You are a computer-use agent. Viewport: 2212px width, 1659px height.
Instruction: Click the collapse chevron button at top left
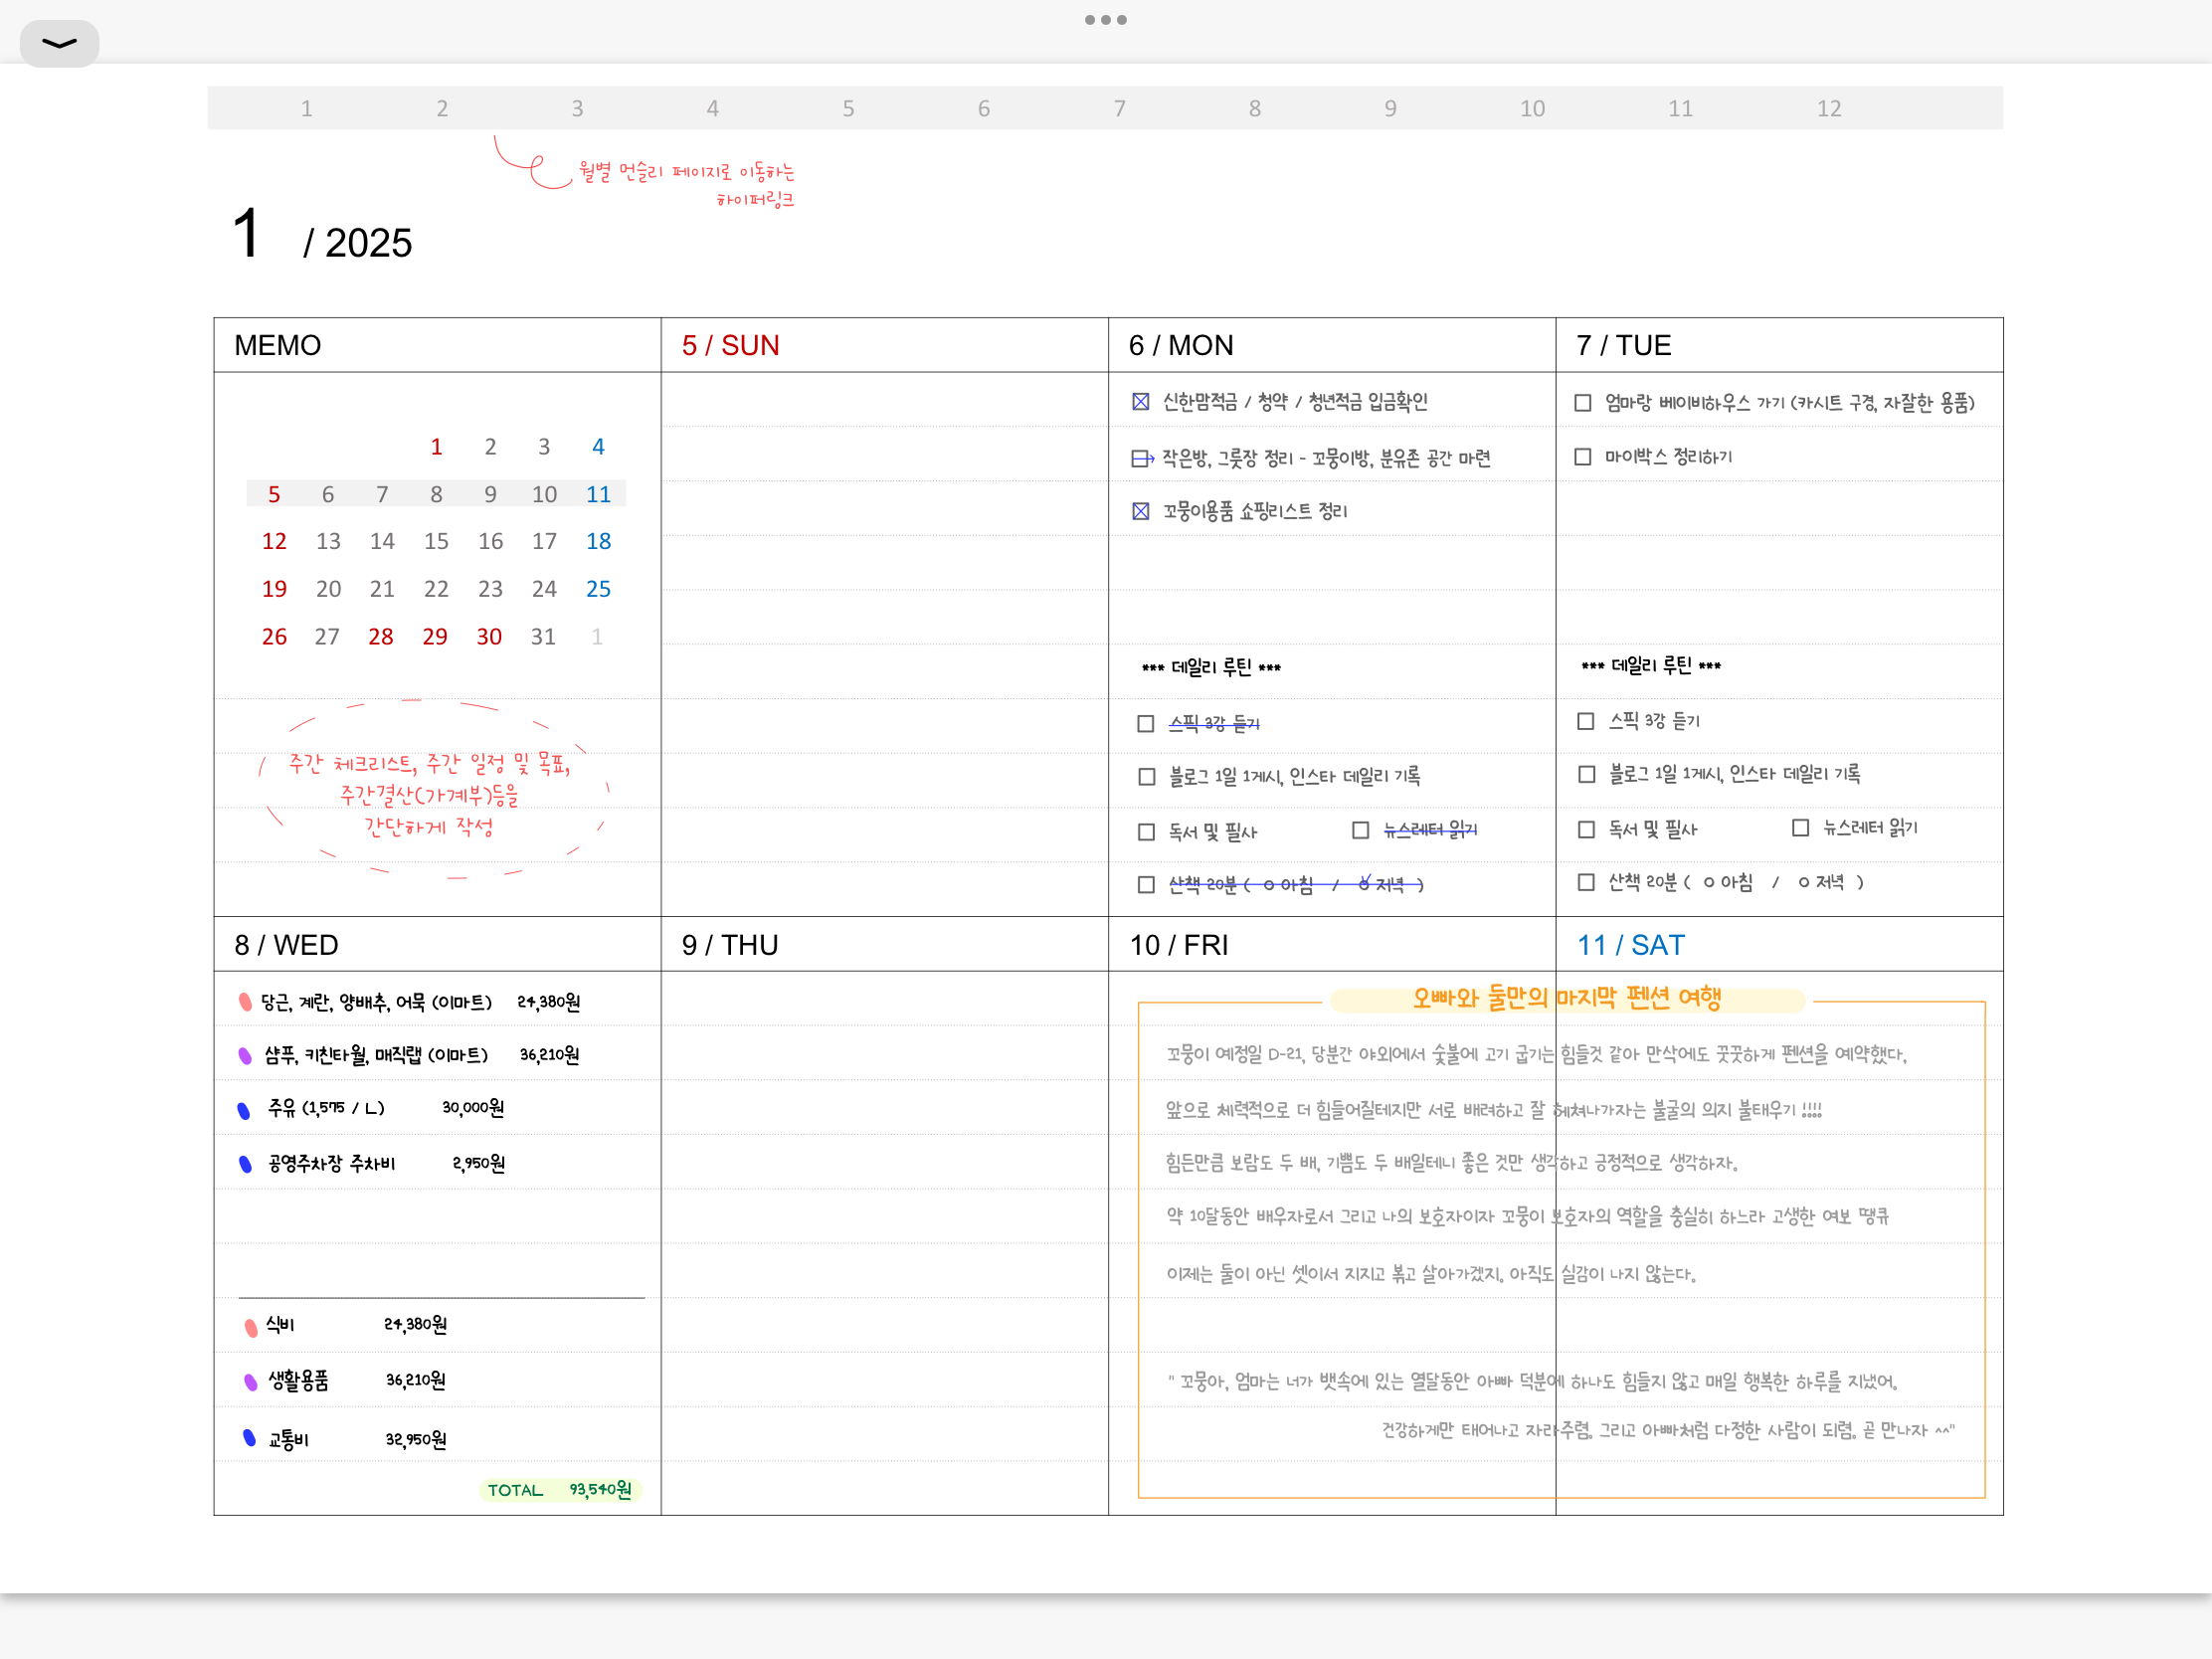pyautogui.click(x=59, y=43)
